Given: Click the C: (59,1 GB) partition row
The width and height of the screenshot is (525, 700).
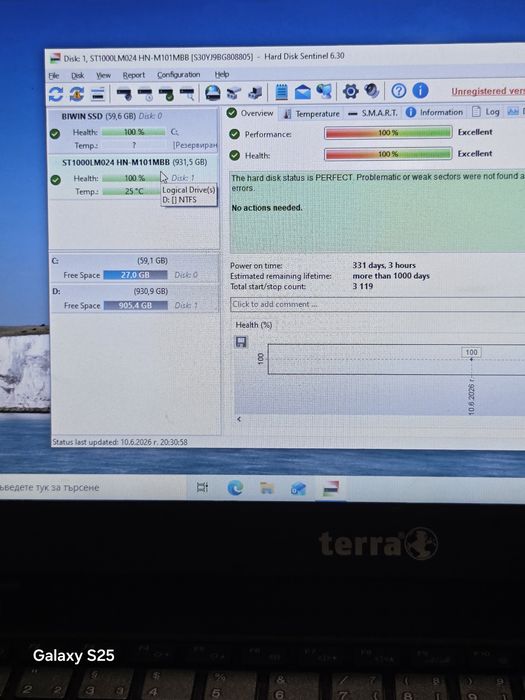Looking at the screenshot, I should [134, 268].
